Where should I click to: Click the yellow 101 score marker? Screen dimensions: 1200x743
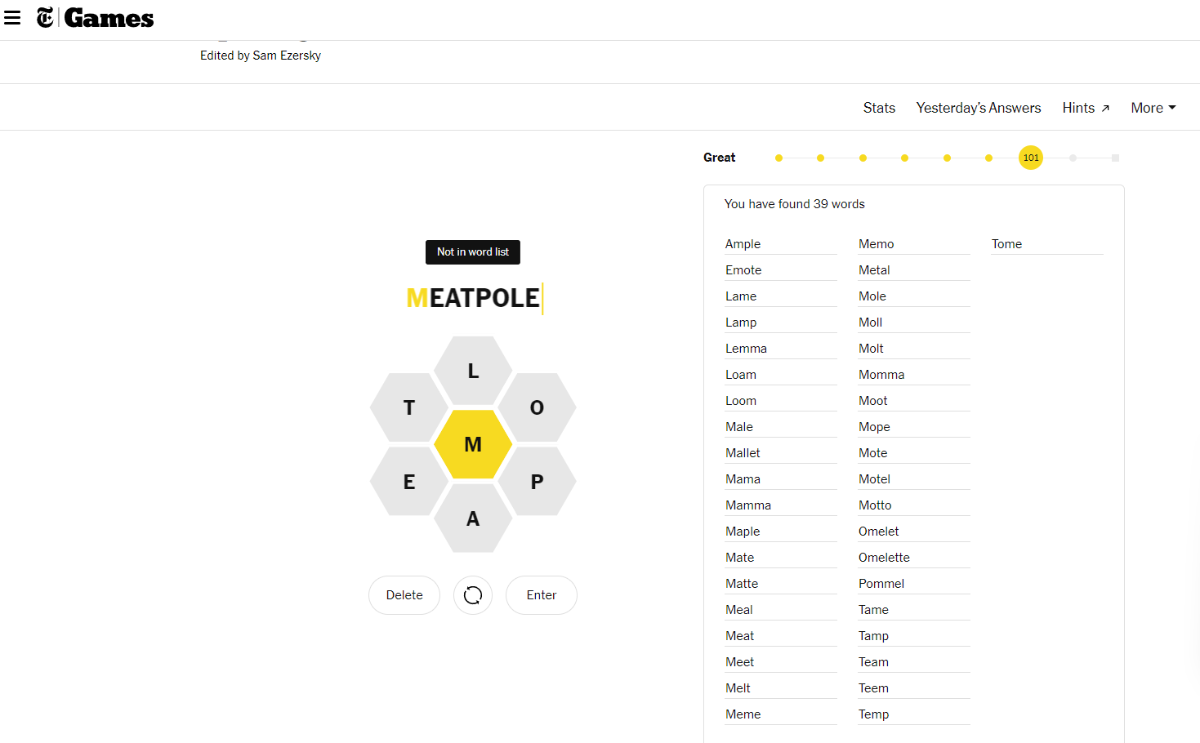tap(1031, 158)
